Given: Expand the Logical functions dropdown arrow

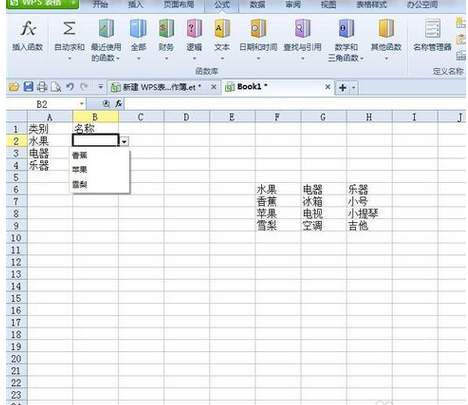Looking at the screenshot, I should tap(194, 59).
